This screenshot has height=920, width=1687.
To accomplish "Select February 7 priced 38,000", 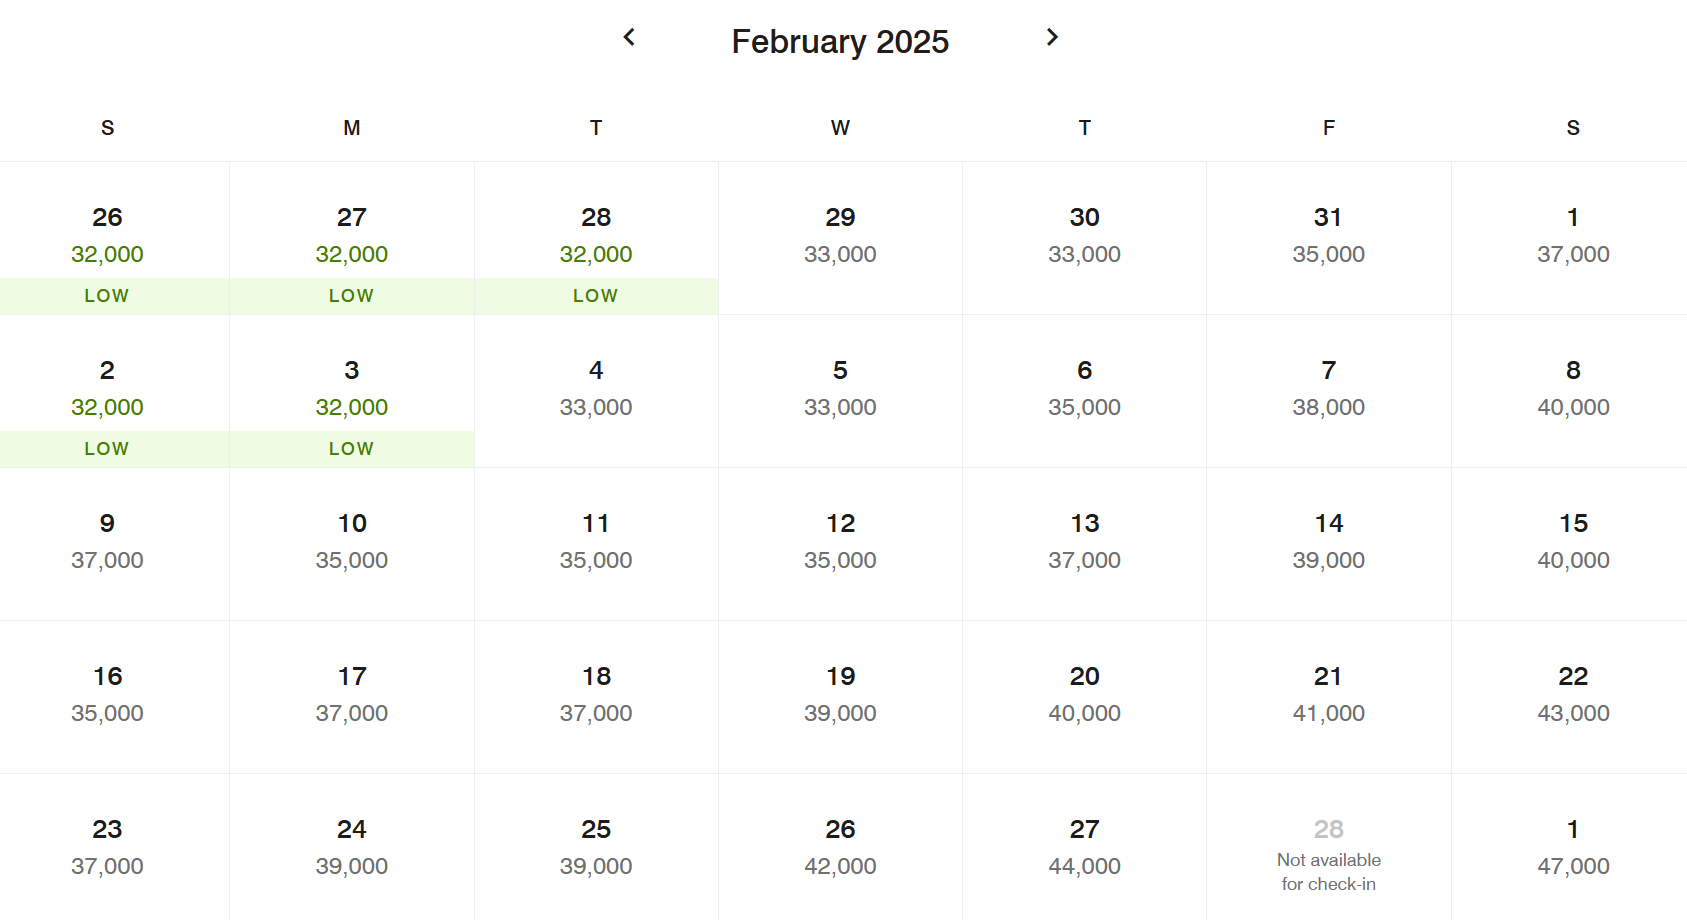I will tap(1328, 389).
